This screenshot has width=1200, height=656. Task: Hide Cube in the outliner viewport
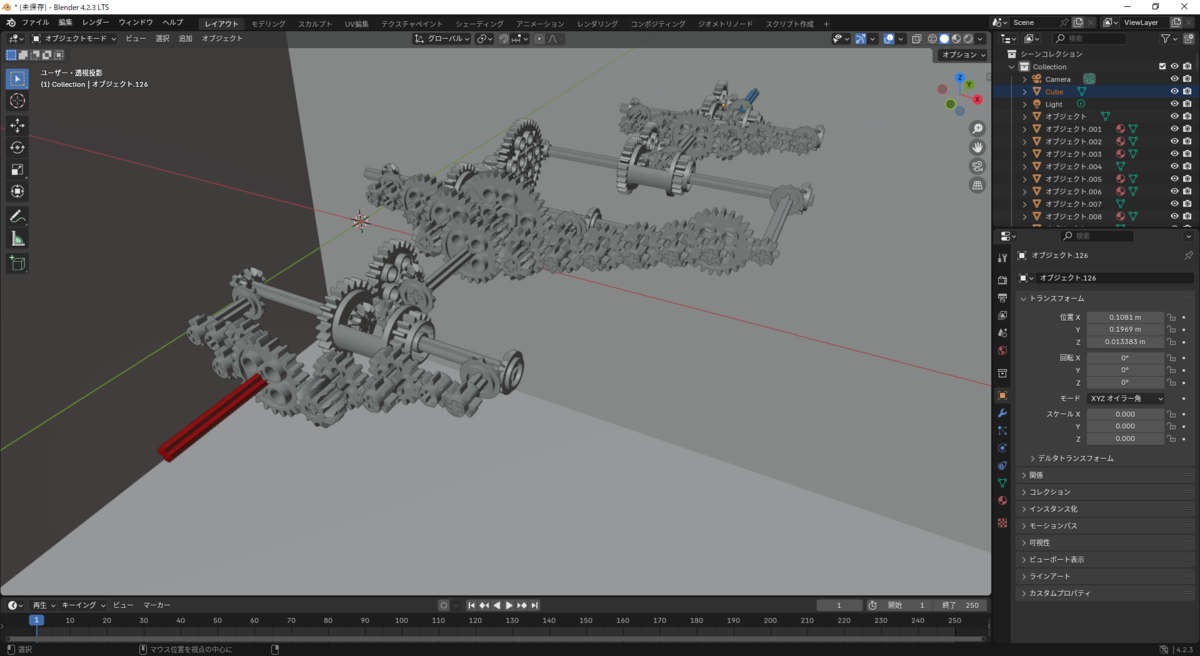click(x=1174, y=91)
